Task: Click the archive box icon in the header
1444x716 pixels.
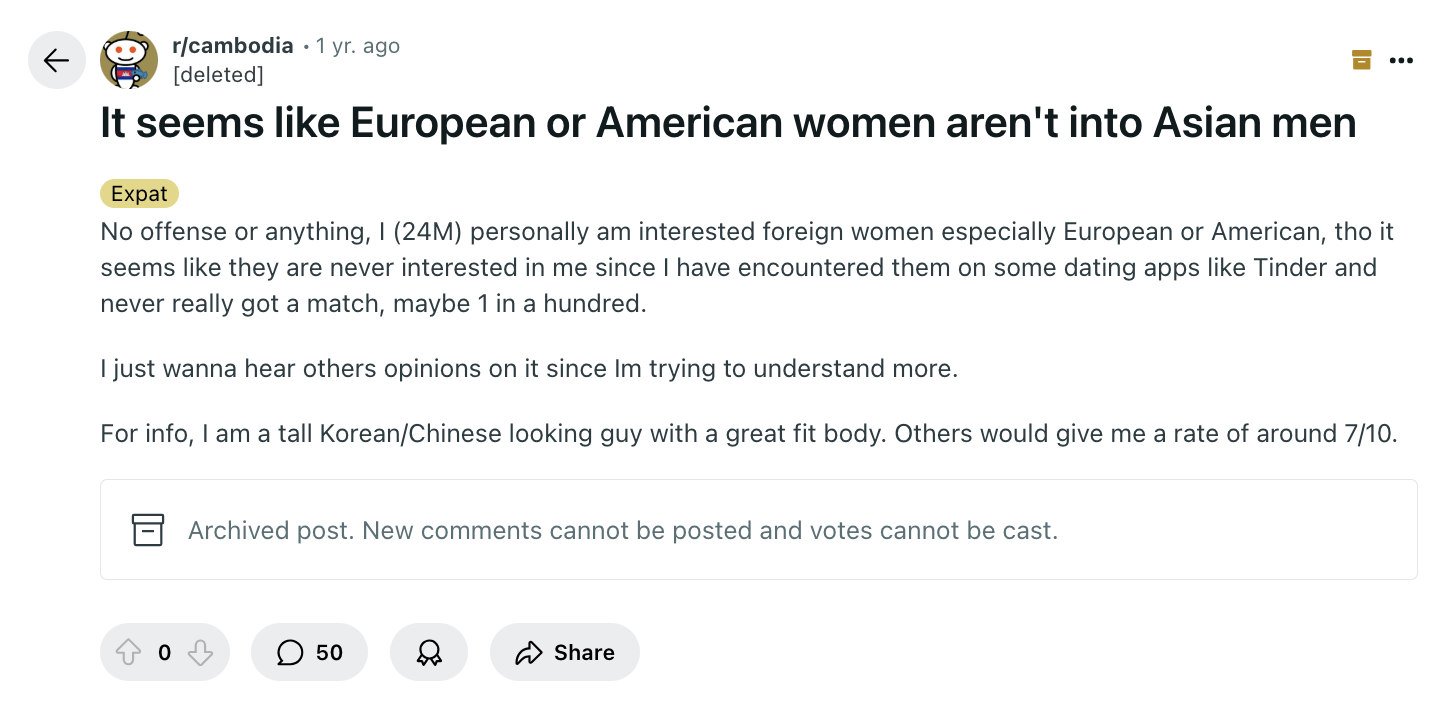Action: coord(1361,60)
